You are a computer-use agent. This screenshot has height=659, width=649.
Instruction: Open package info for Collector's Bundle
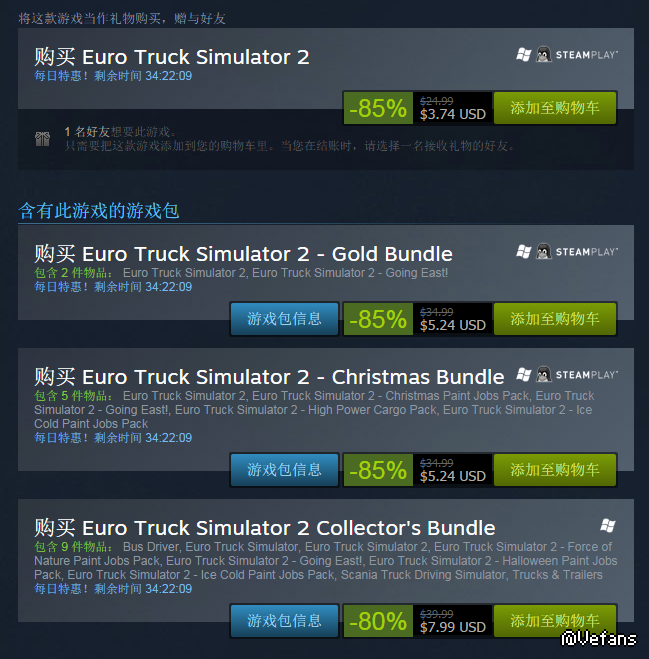(x=285, y=621)
